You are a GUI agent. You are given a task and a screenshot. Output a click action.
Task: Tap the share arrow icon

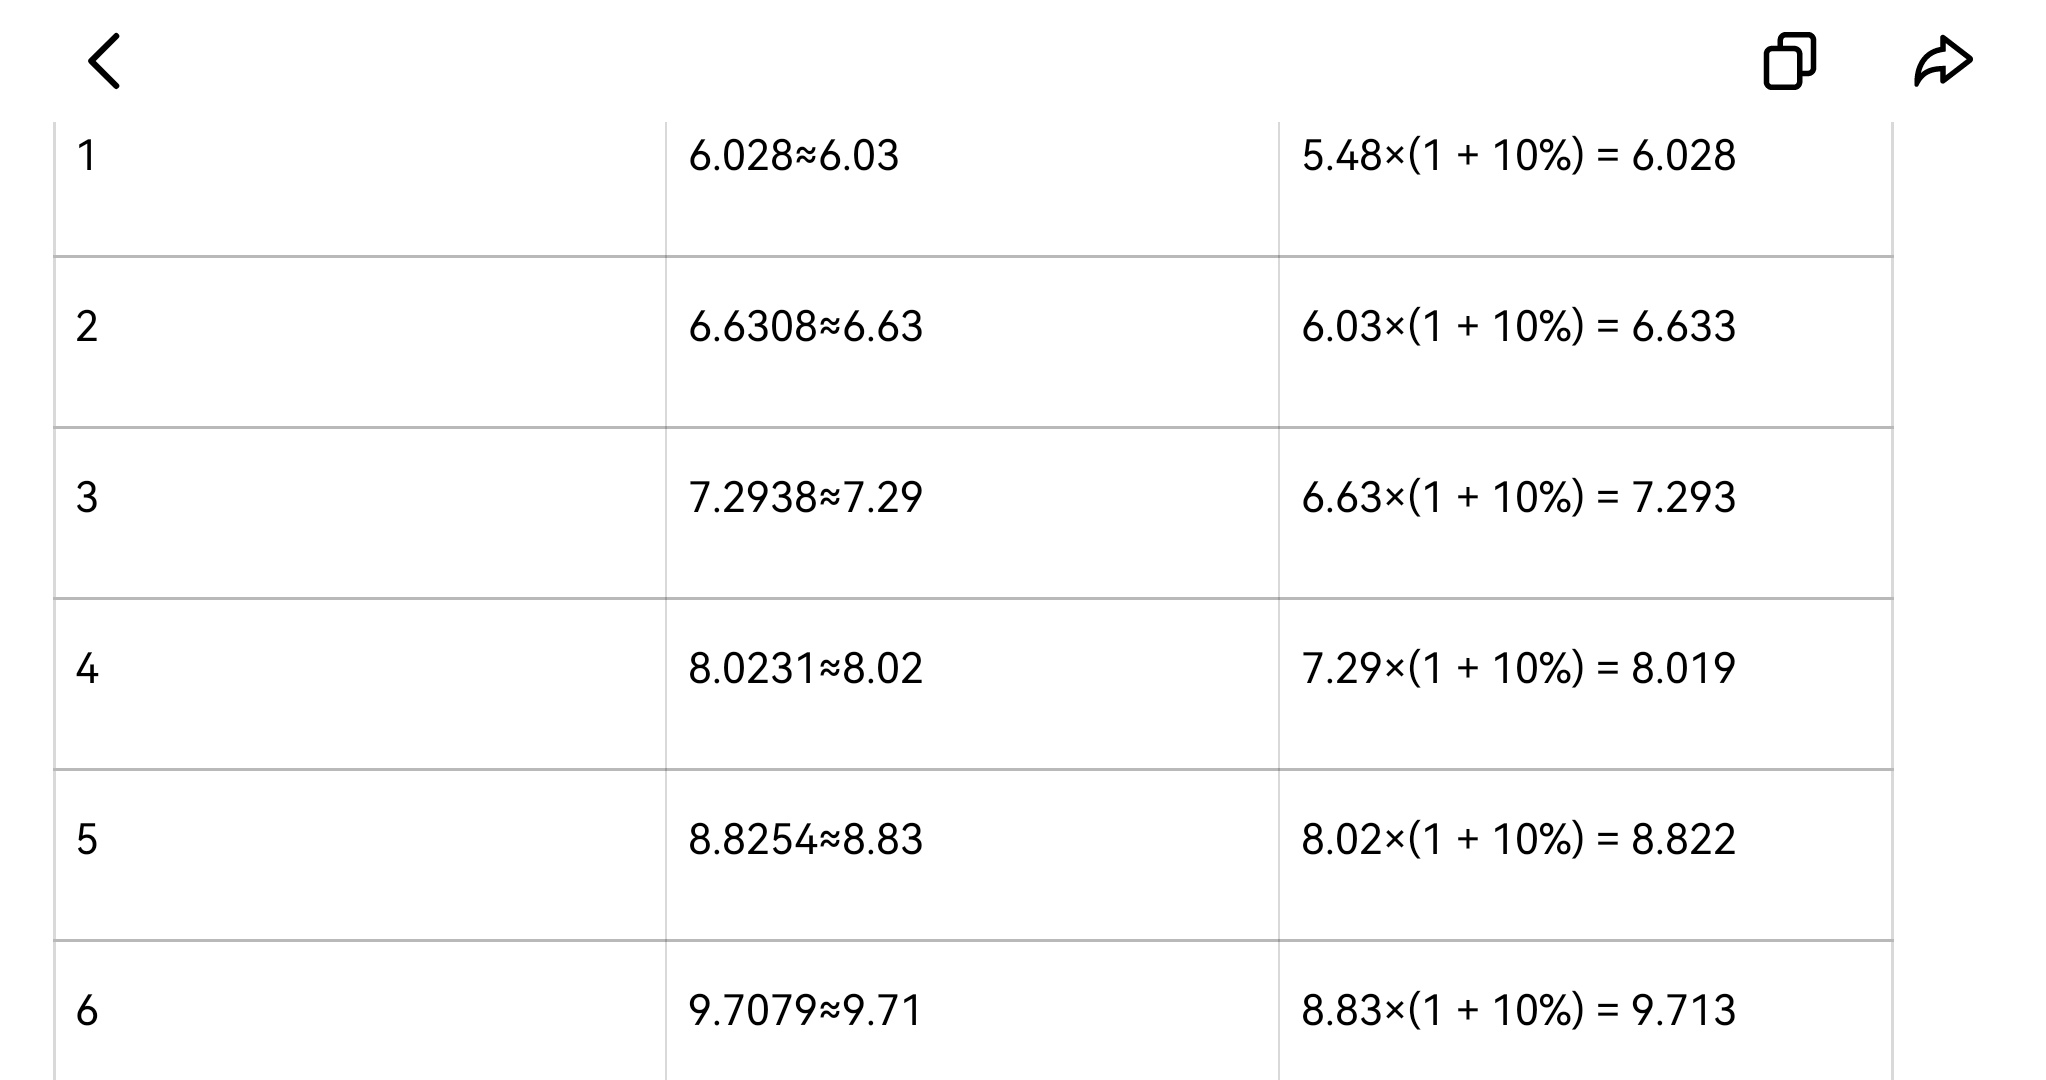click(x=1942, y=61)
